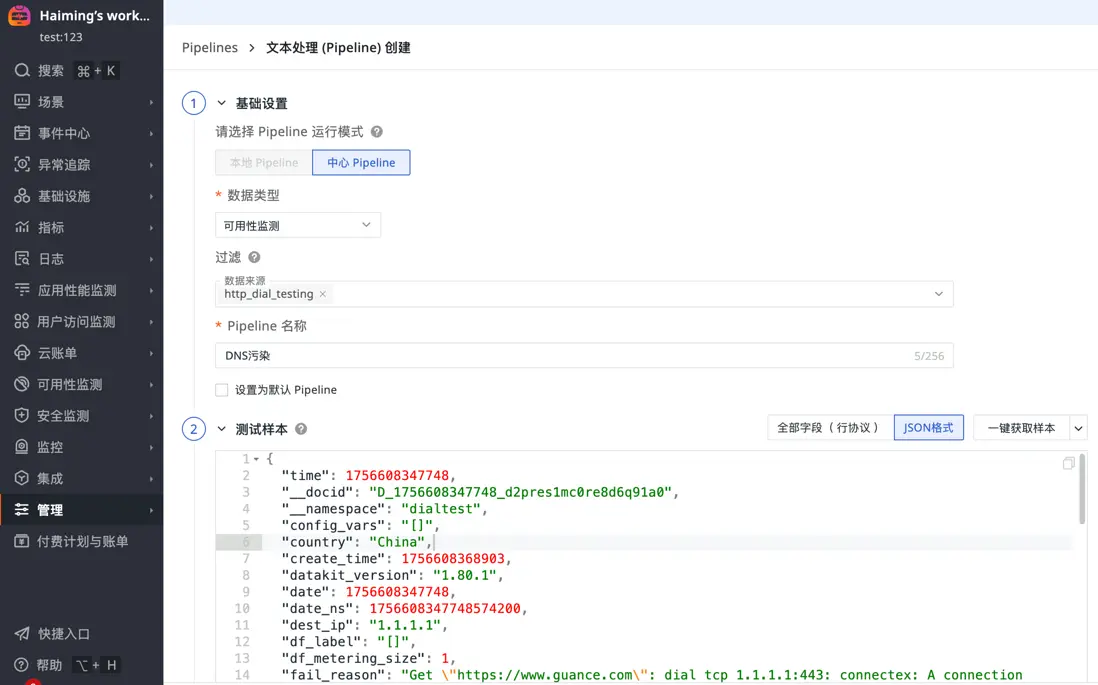
Task: Check the 设置为默认 Pipeline checkbox
Action: coord(222,390)
